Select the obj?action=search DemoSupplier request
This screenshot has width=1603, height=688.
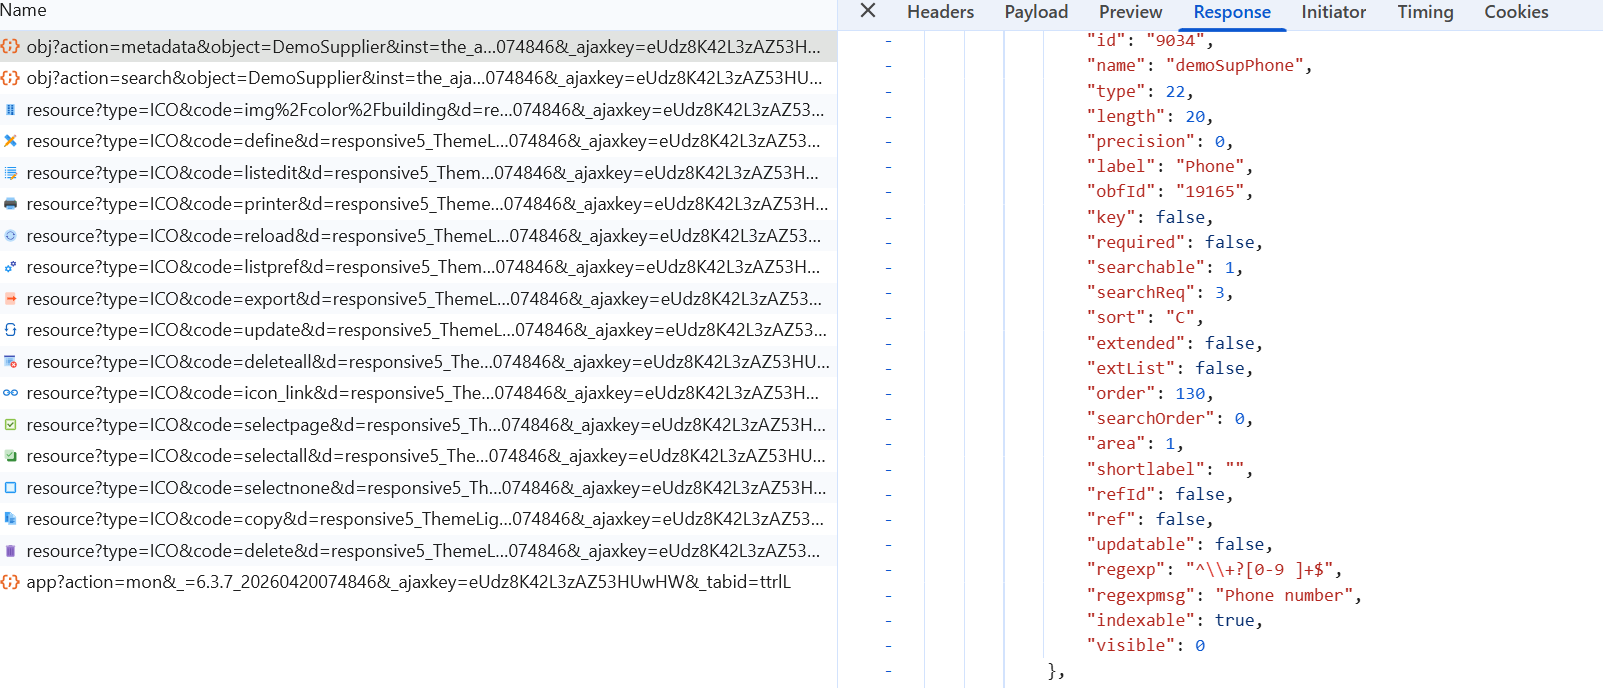click(424, 78)
